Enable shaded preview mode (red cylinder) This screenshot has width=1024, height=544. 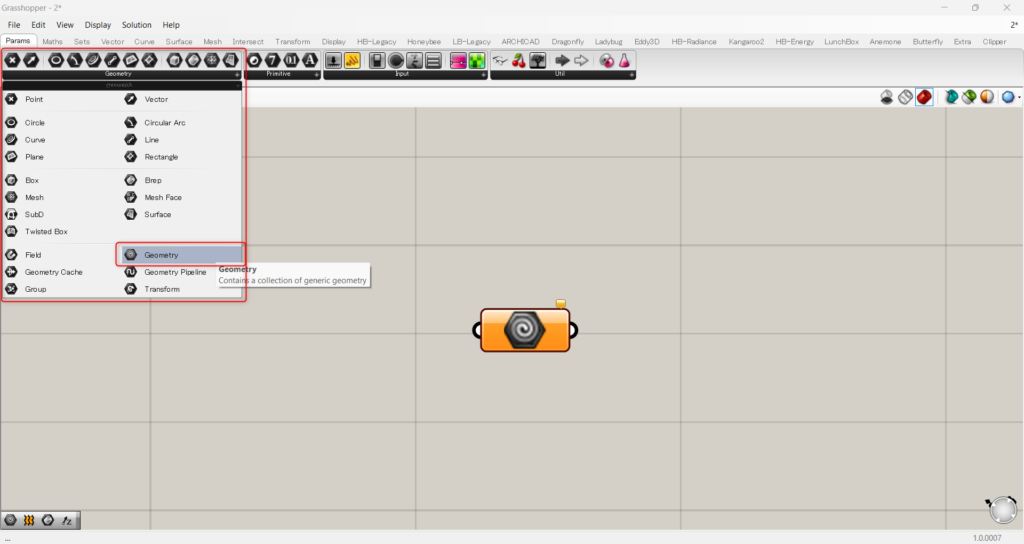click(x=924, y=97)
